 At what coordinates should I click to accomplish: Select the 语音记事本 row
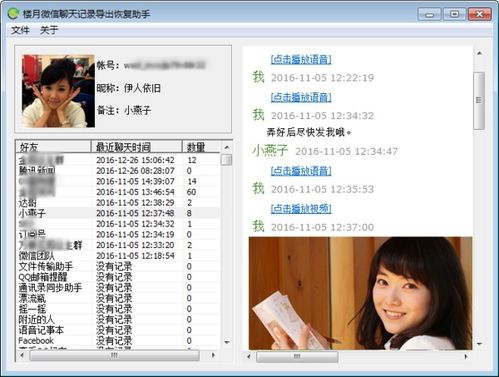coord(118,330)
